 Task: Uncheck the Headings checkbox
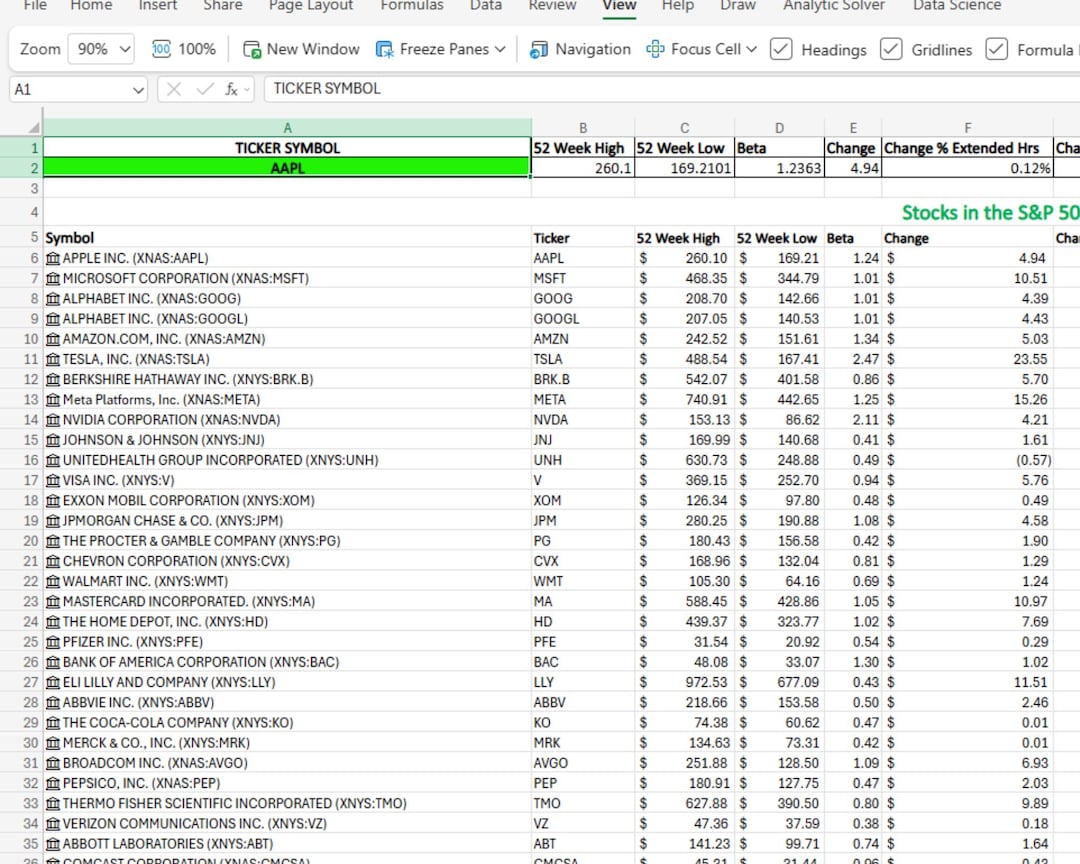[x=781, y=48]
